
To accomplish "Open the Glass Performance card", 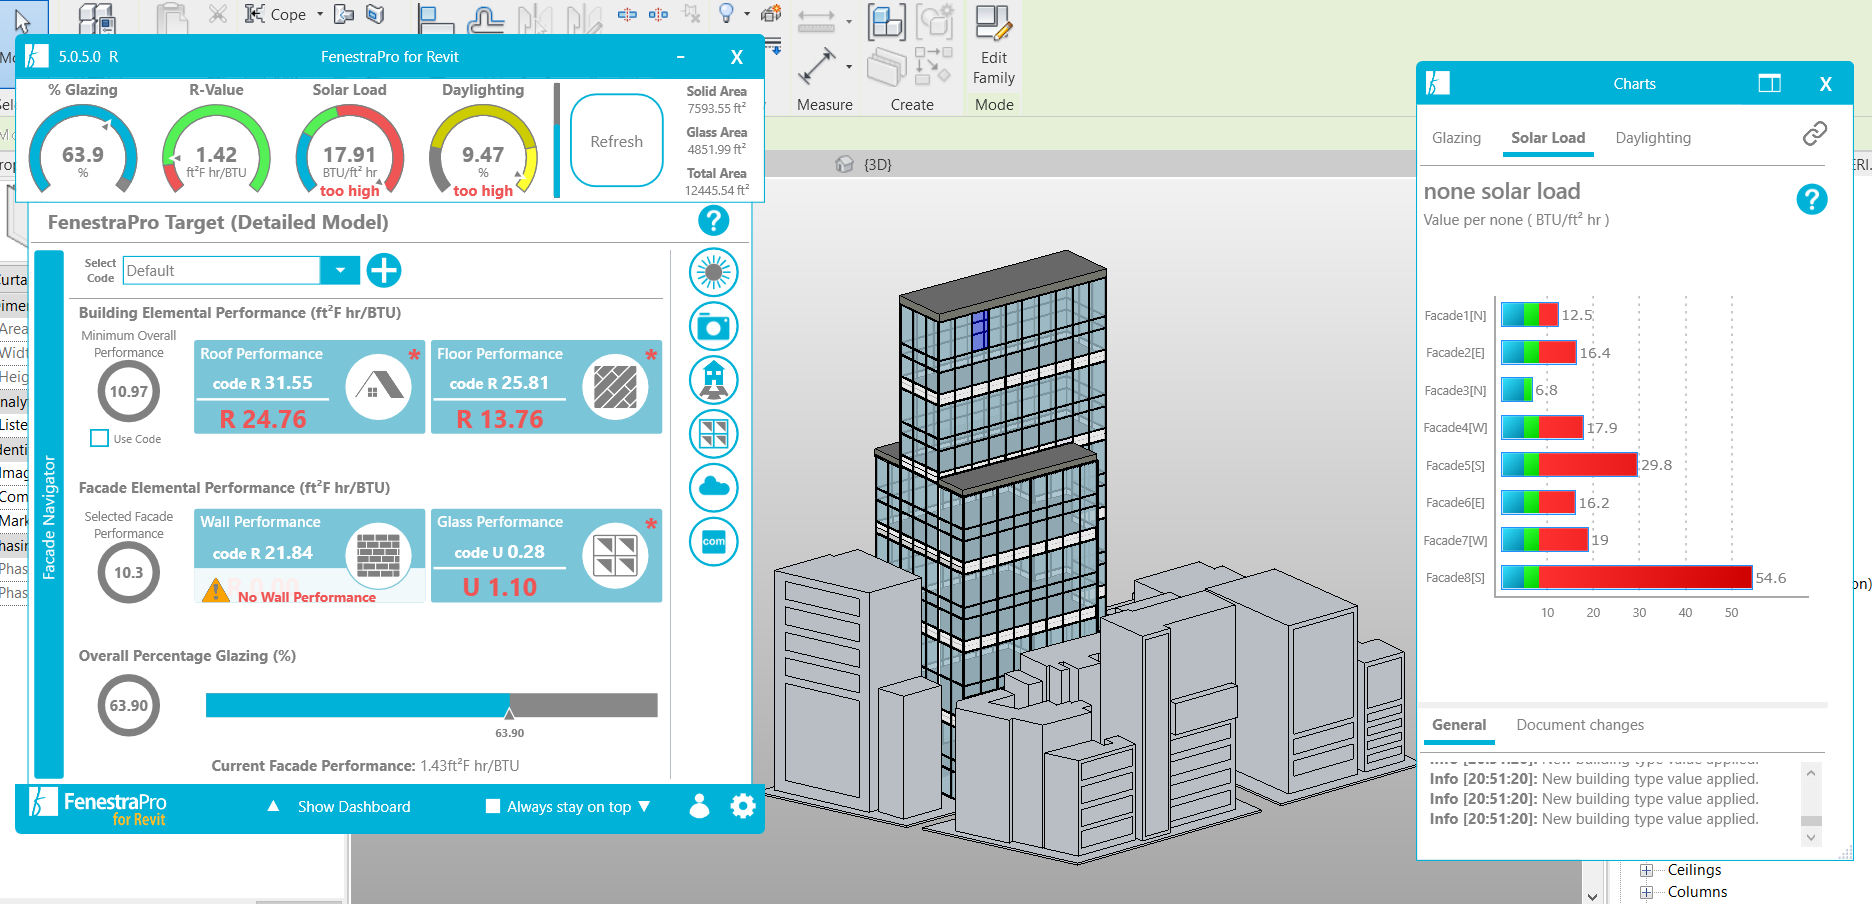I will click(x=546, y=556).
